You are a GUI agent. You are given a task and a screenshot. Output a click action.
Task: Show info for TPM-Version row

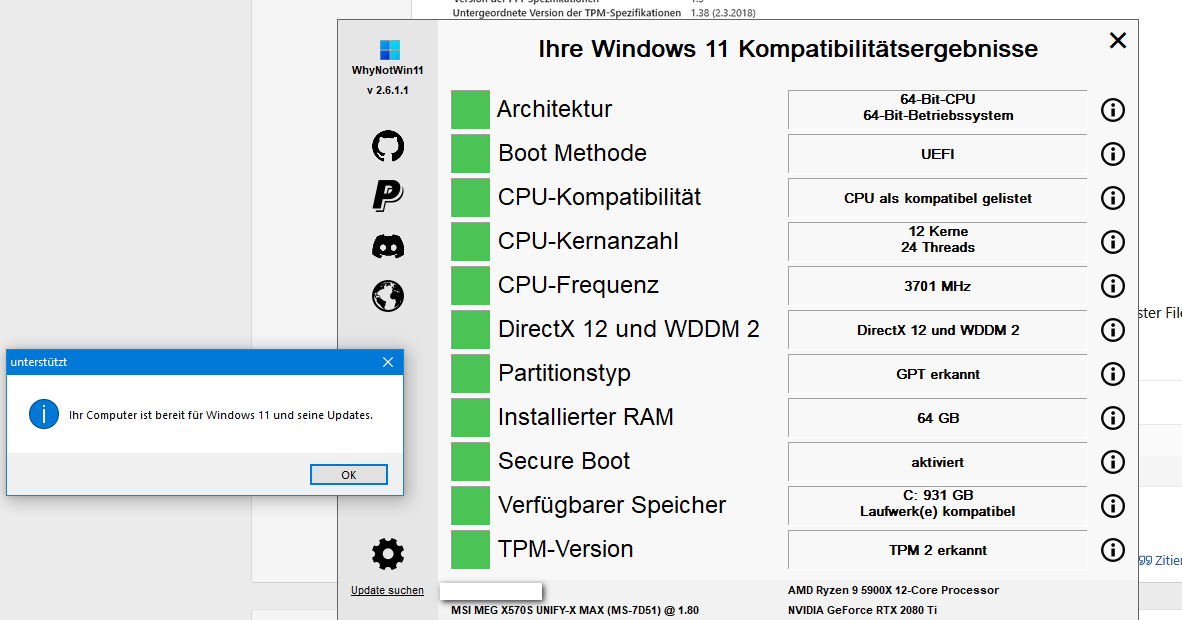click(x=1113, y=550)
